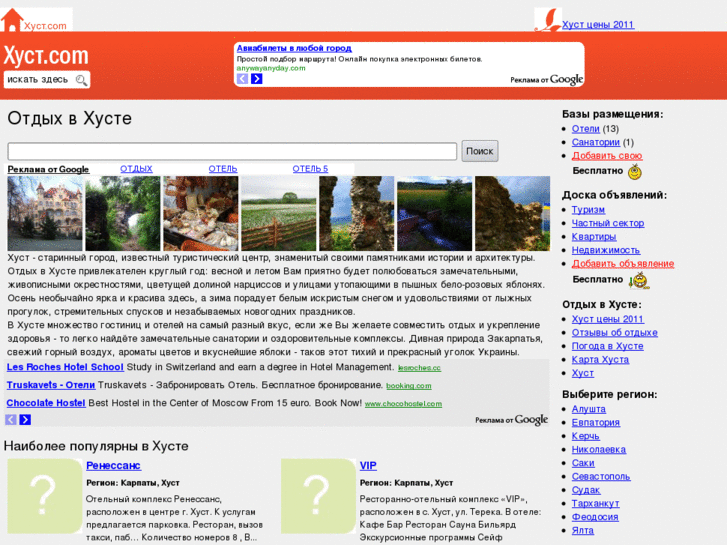The image size is (727, 545).
Task: Click next arrow under Chocolate Hostel ad
Action: click(25, 420)
